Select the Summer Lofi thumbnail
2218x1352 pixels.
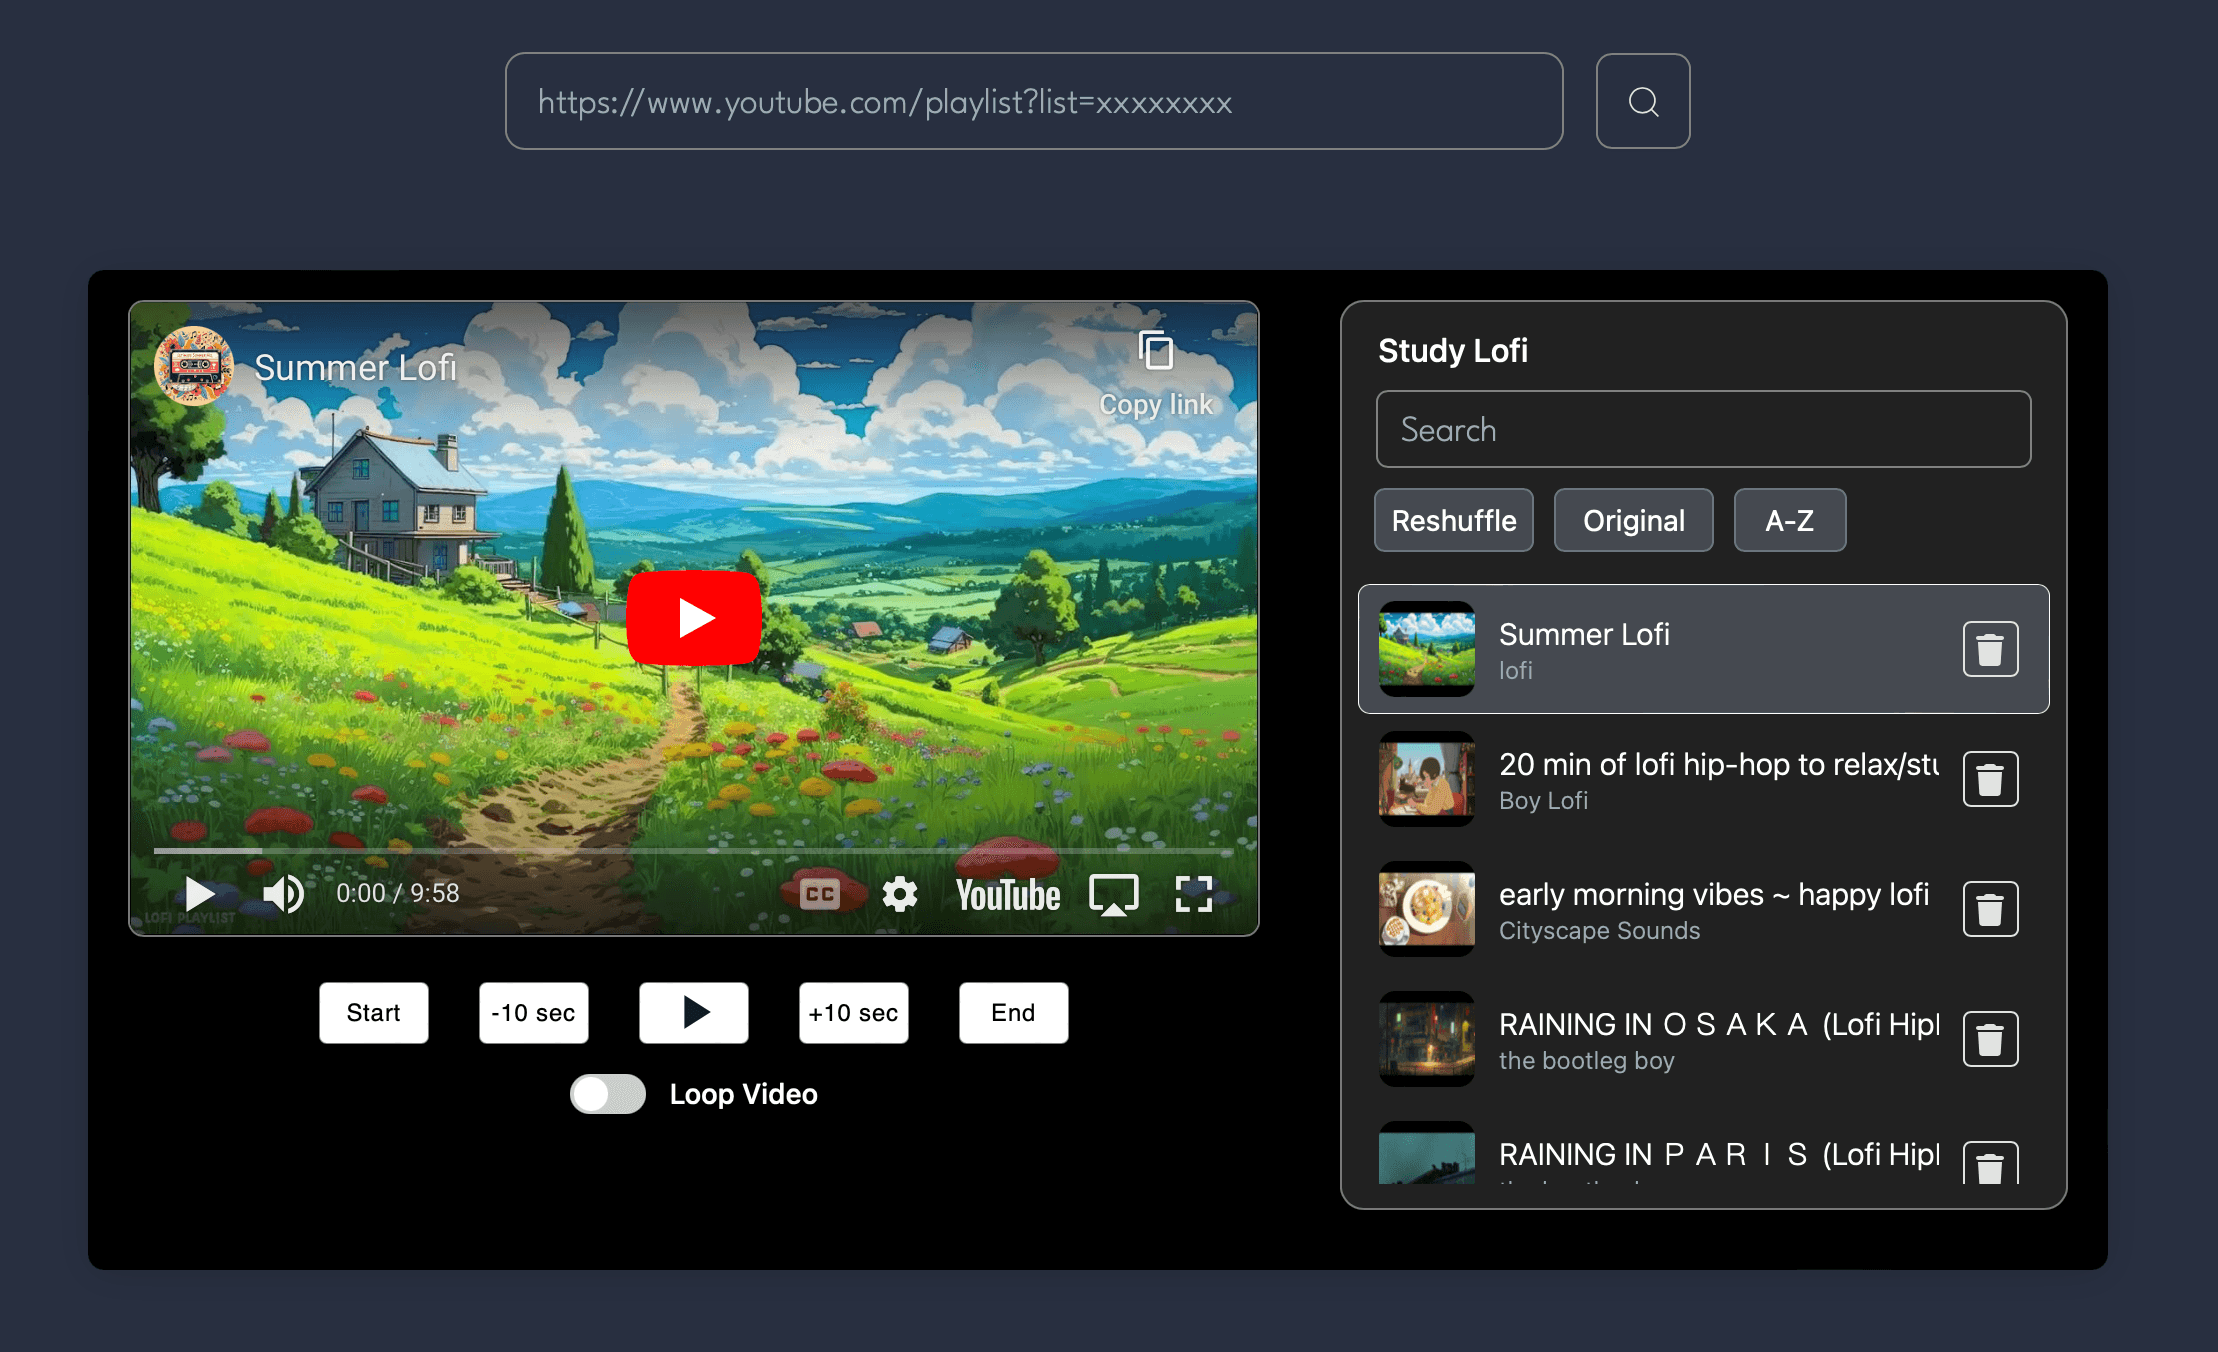pyautogui.click(x=1427, y=649)
